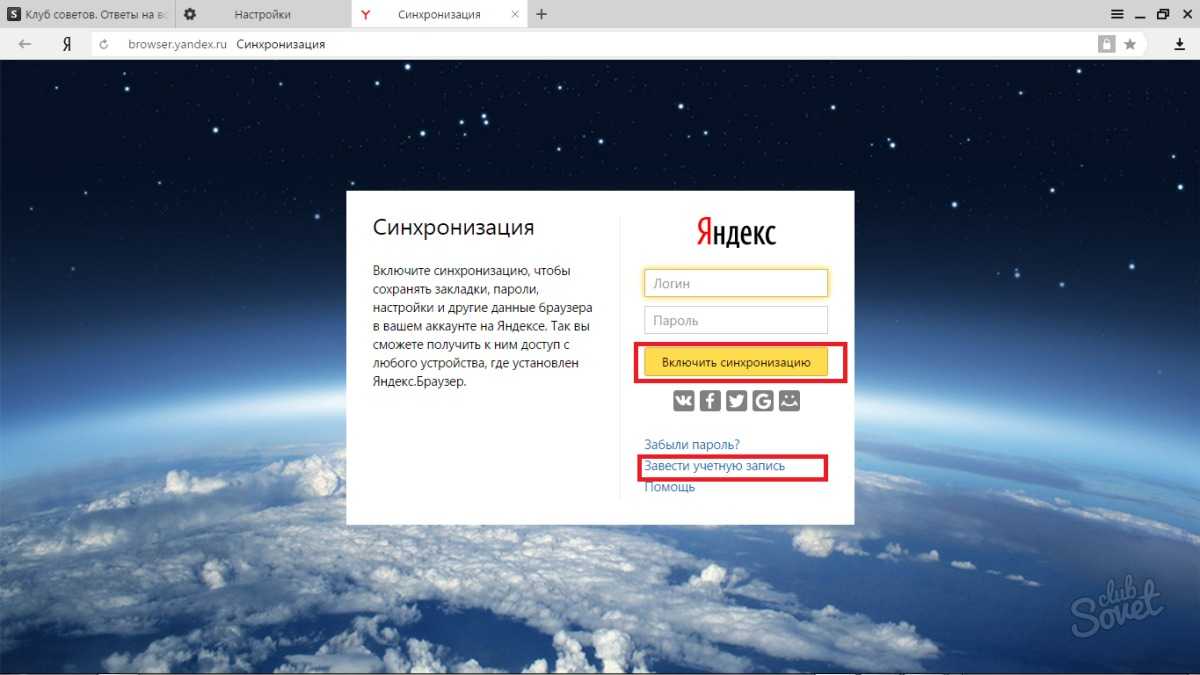1200x675 pixels.
Task: Open the browser hamburger menu
Action: 1117,14
